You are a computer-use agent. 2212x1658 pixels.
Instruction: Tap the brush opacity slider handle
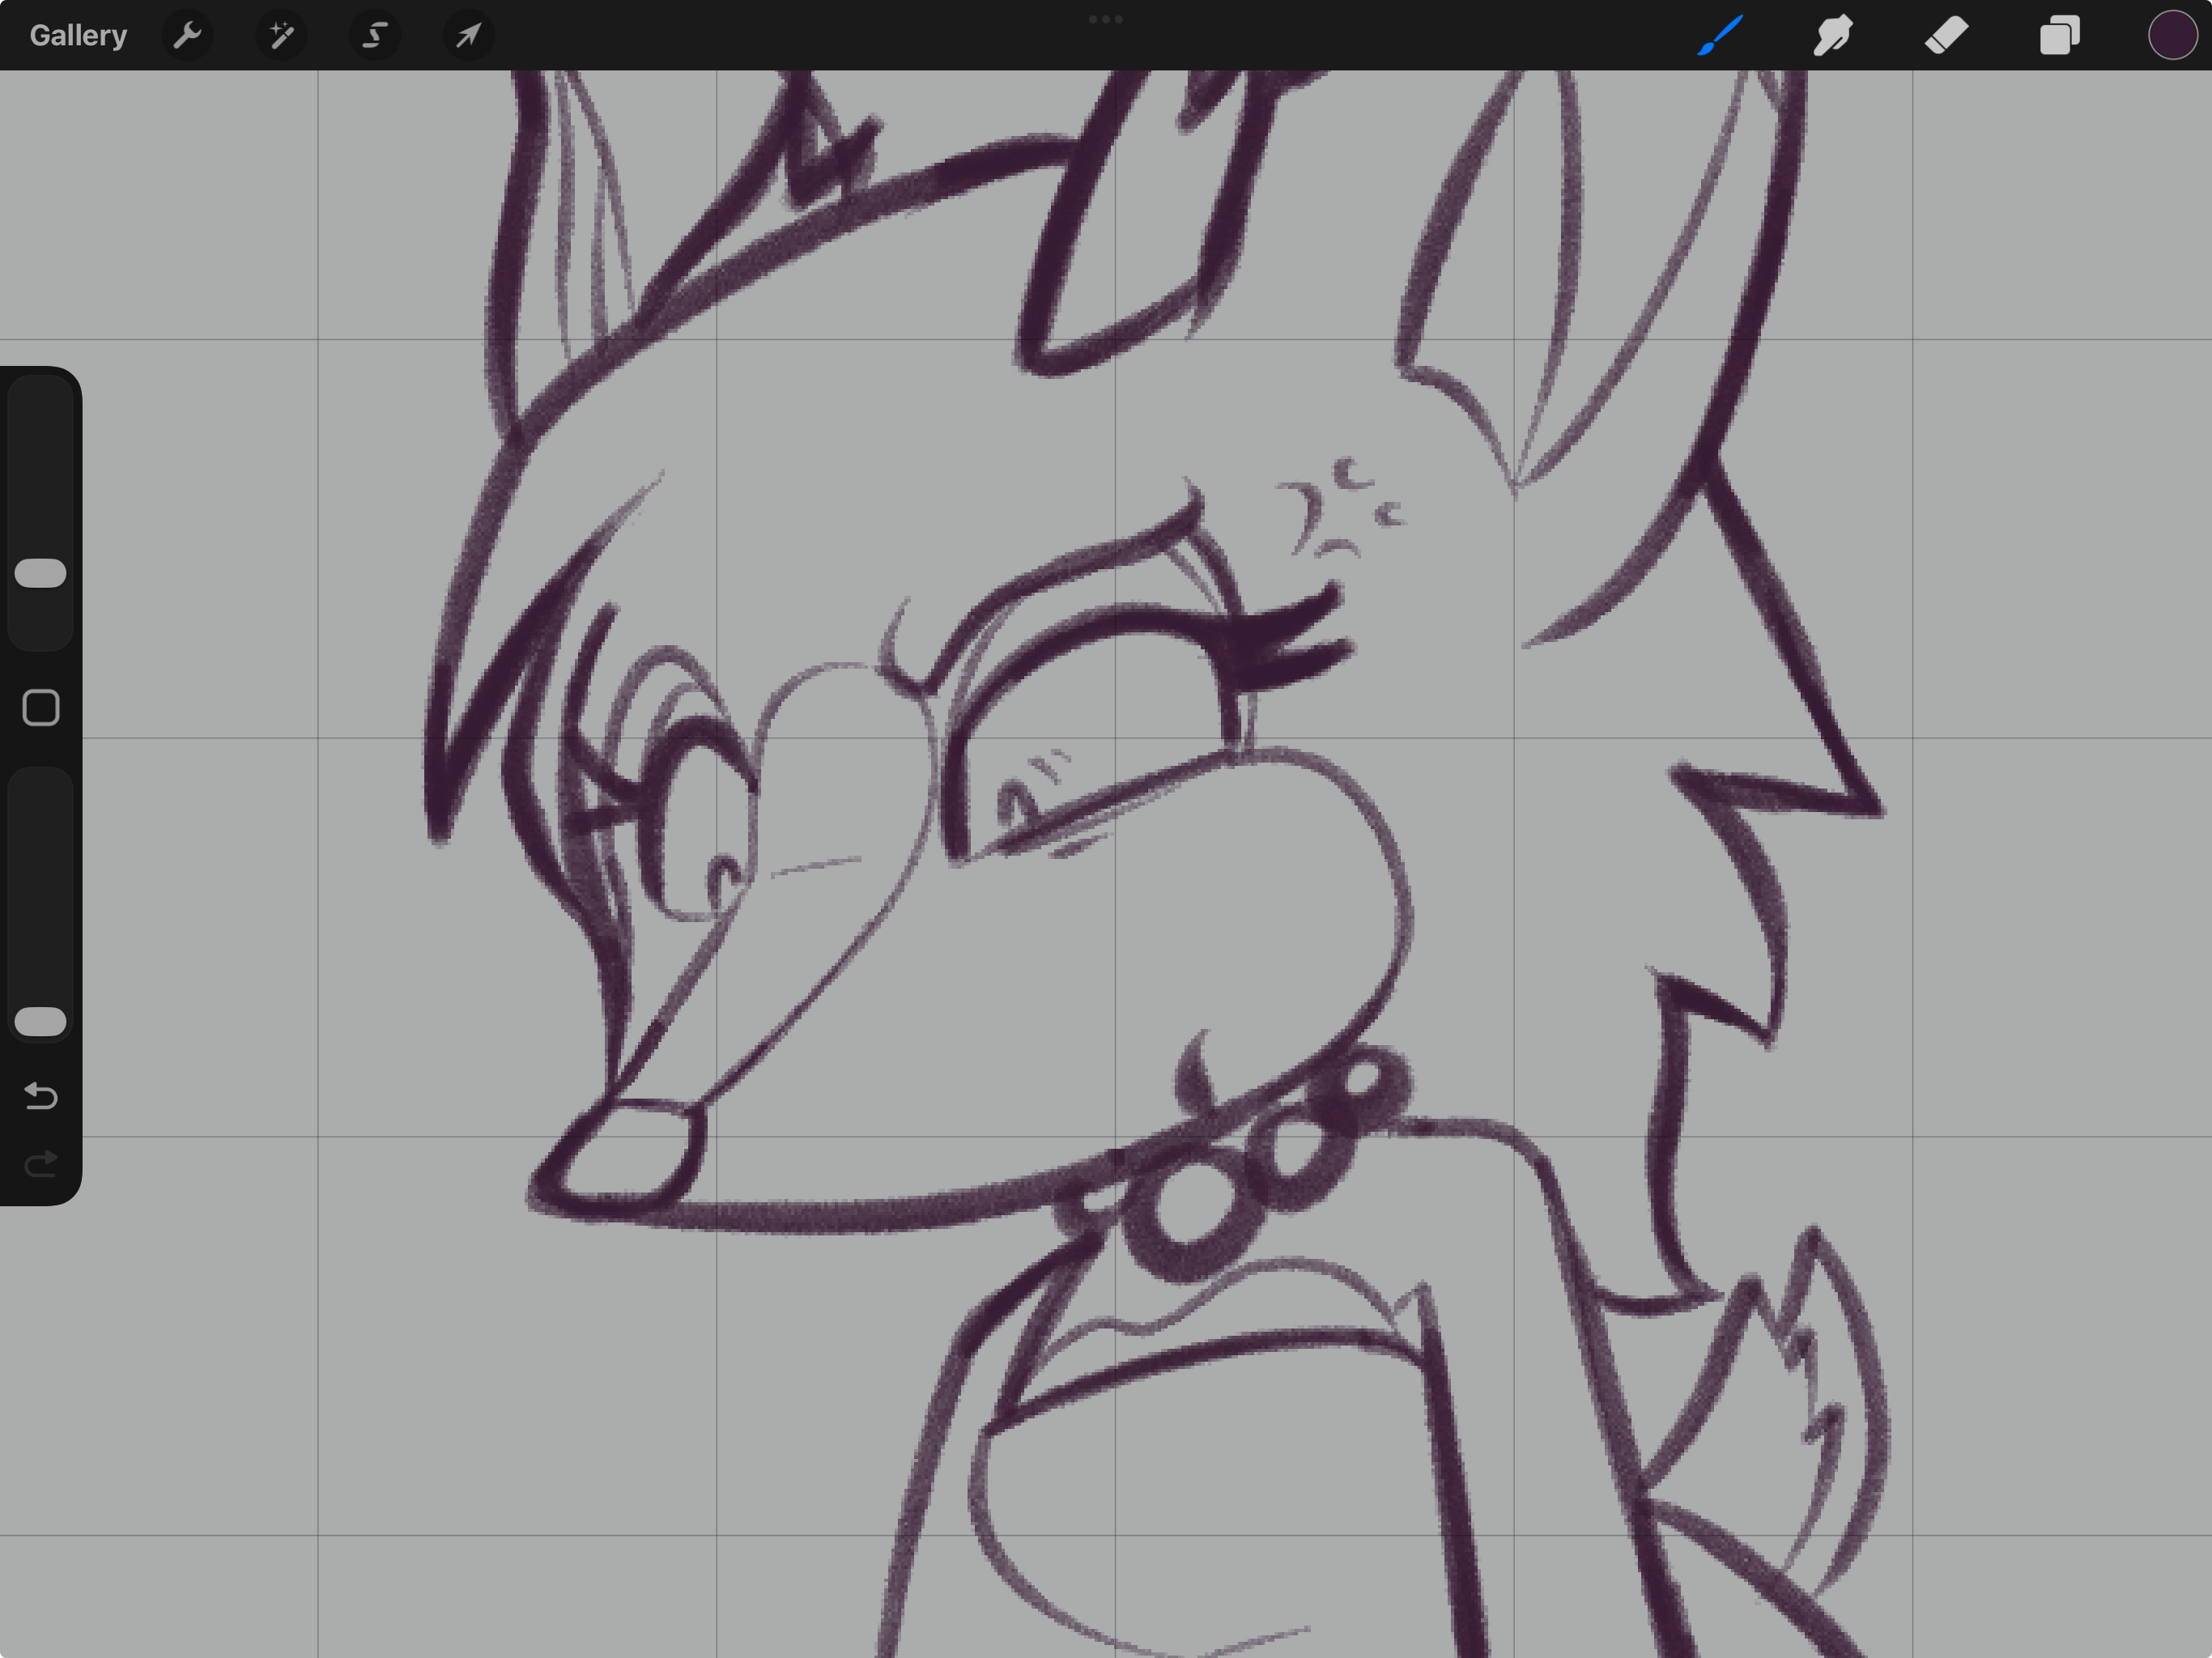[x=41, y=1021]
